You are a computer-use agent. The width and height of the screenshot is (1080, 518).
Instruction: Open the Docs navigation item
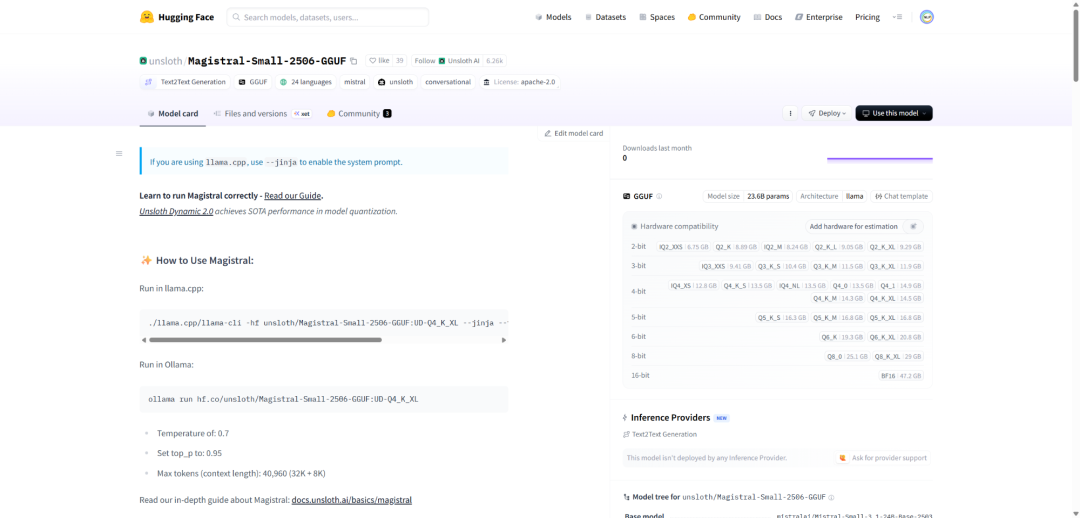(768, 17)
